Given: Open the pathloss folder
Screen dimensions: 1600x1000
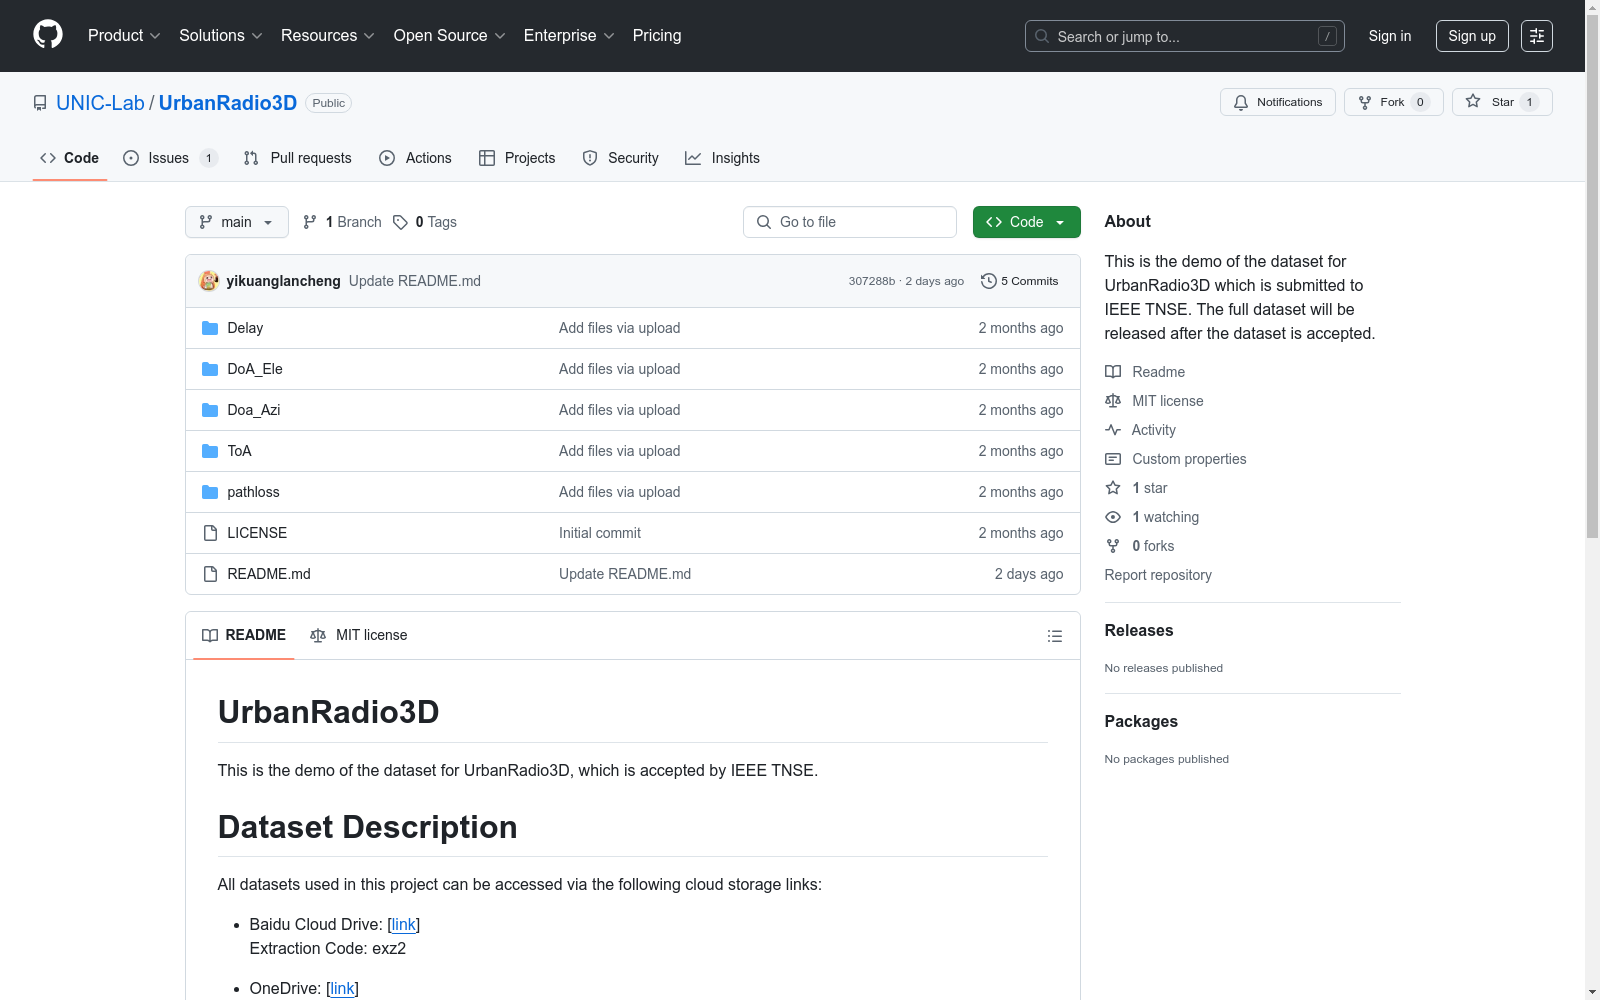Looking at the screenshot, I should coord(253,492).
